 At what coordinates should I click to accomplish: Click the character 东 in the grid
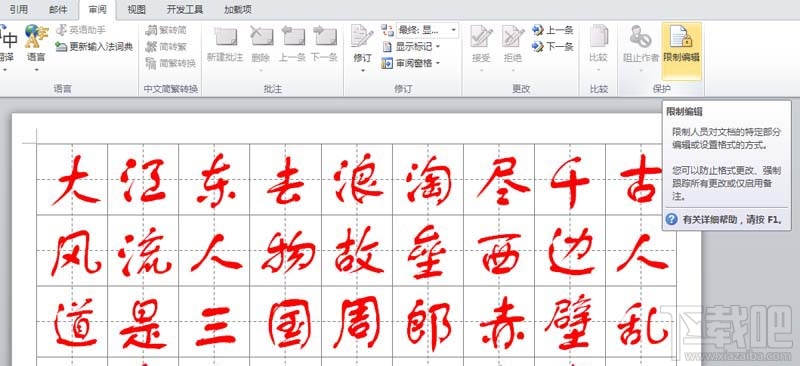217,180
